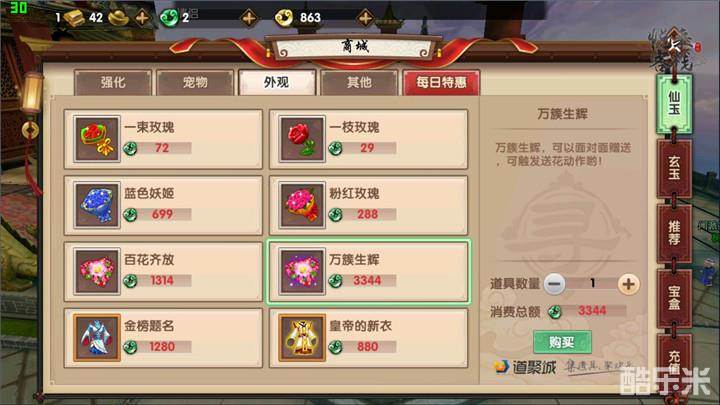Decrease item quantity with minus button
Screen dimensions: 720x405
[554, 284]
